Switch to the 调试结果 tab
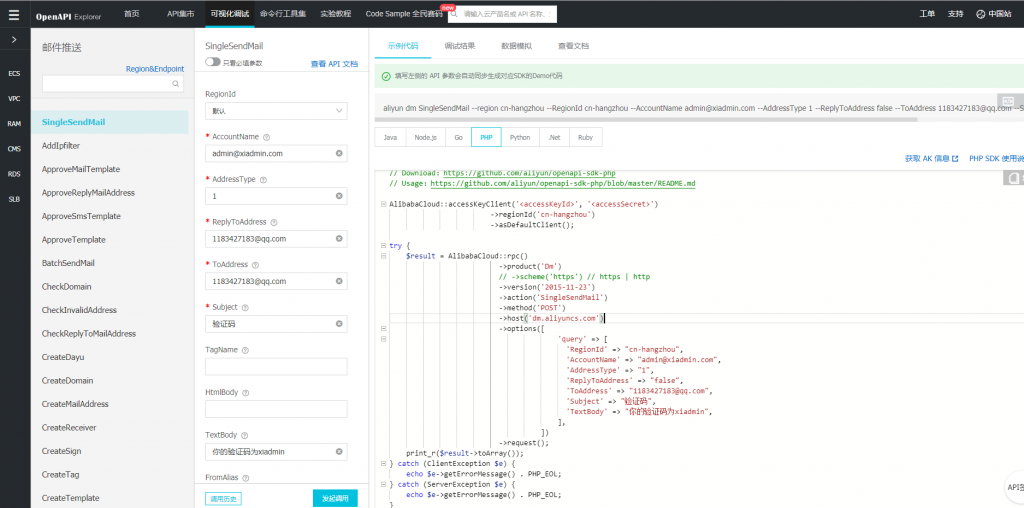The width and height of the screenshot is (1024, 508). coord(459,46)
